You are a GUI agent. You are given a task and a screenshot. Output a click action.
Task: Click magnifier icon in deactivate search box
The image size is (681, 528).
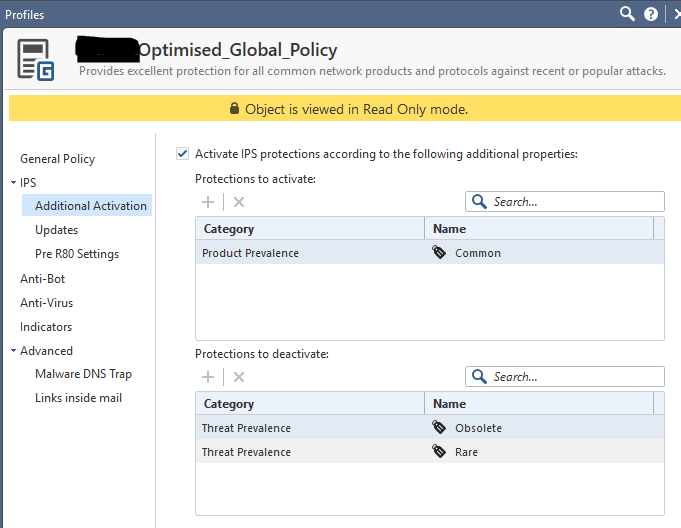479,376
